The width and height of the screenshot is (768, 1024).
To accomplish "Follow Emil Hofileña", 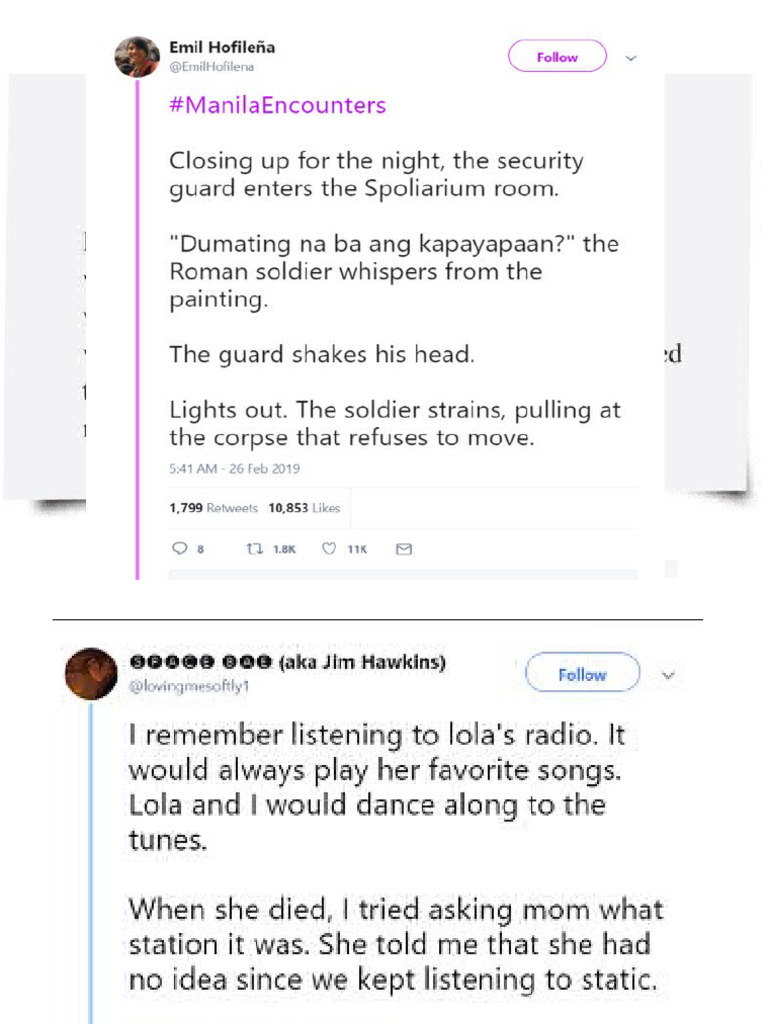I will [x=557, y=57].
